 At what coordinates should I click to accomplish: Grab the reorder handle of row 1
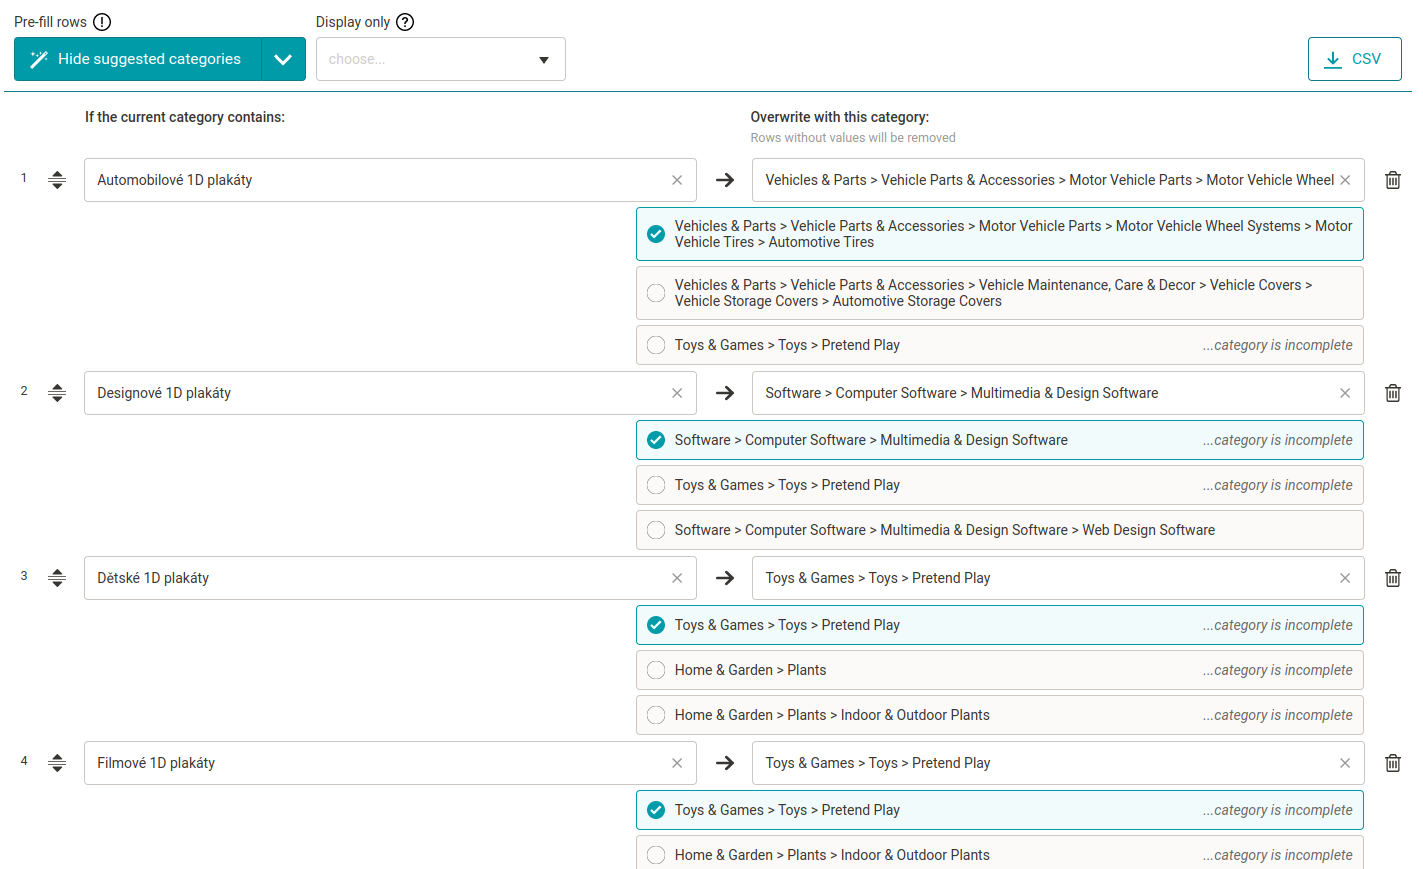pyautogui.click(x=57, y=180)
